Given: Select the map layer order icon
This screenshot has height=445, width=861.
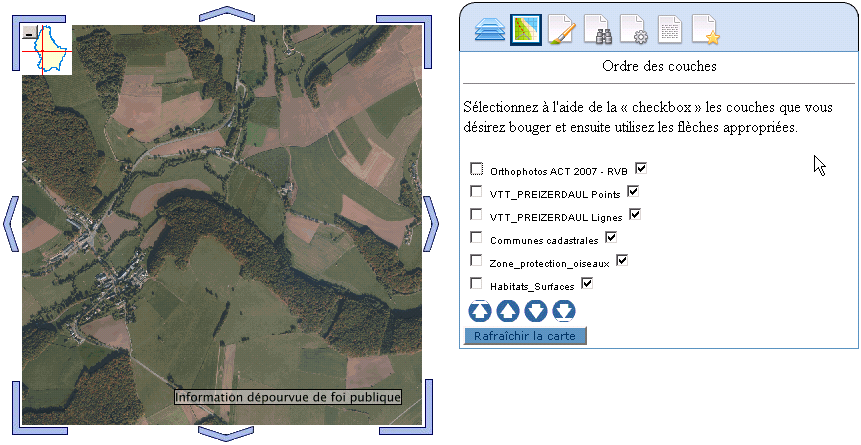Looking at the screenshot, I should pos(525,30).
